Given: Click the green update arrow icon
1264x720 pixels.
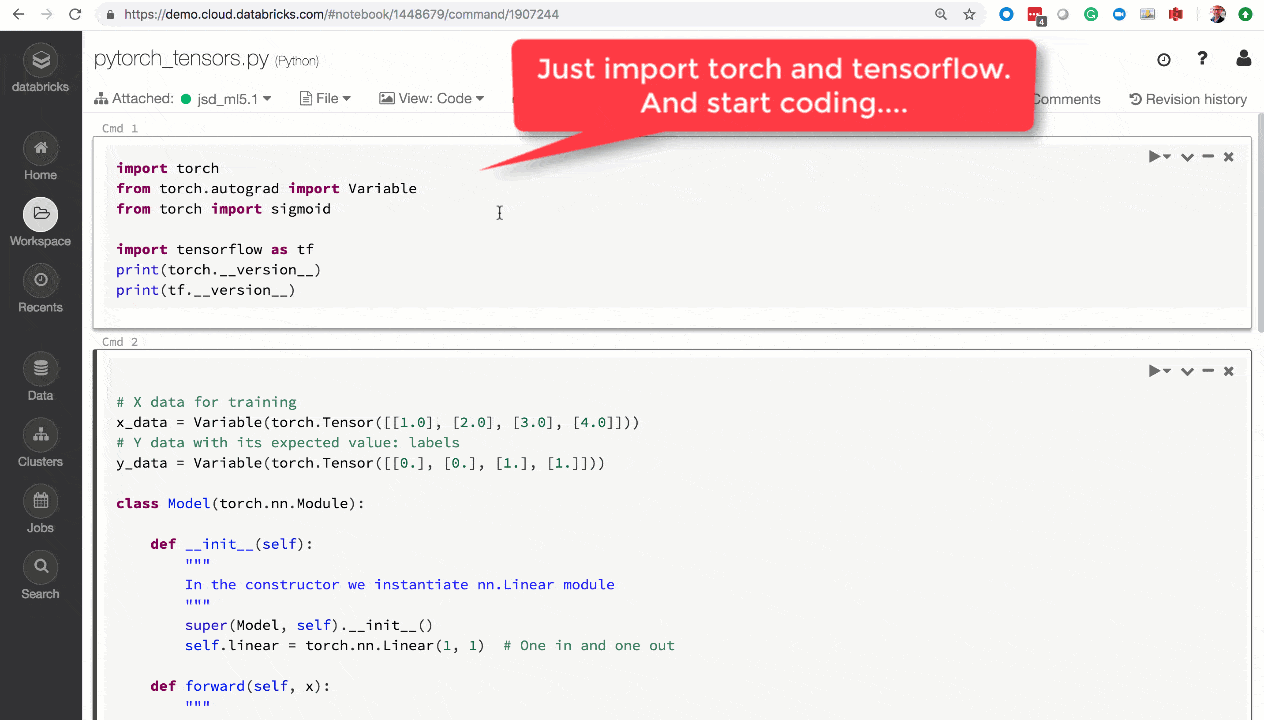Looking at the screenshot, I should point(1245,14).
